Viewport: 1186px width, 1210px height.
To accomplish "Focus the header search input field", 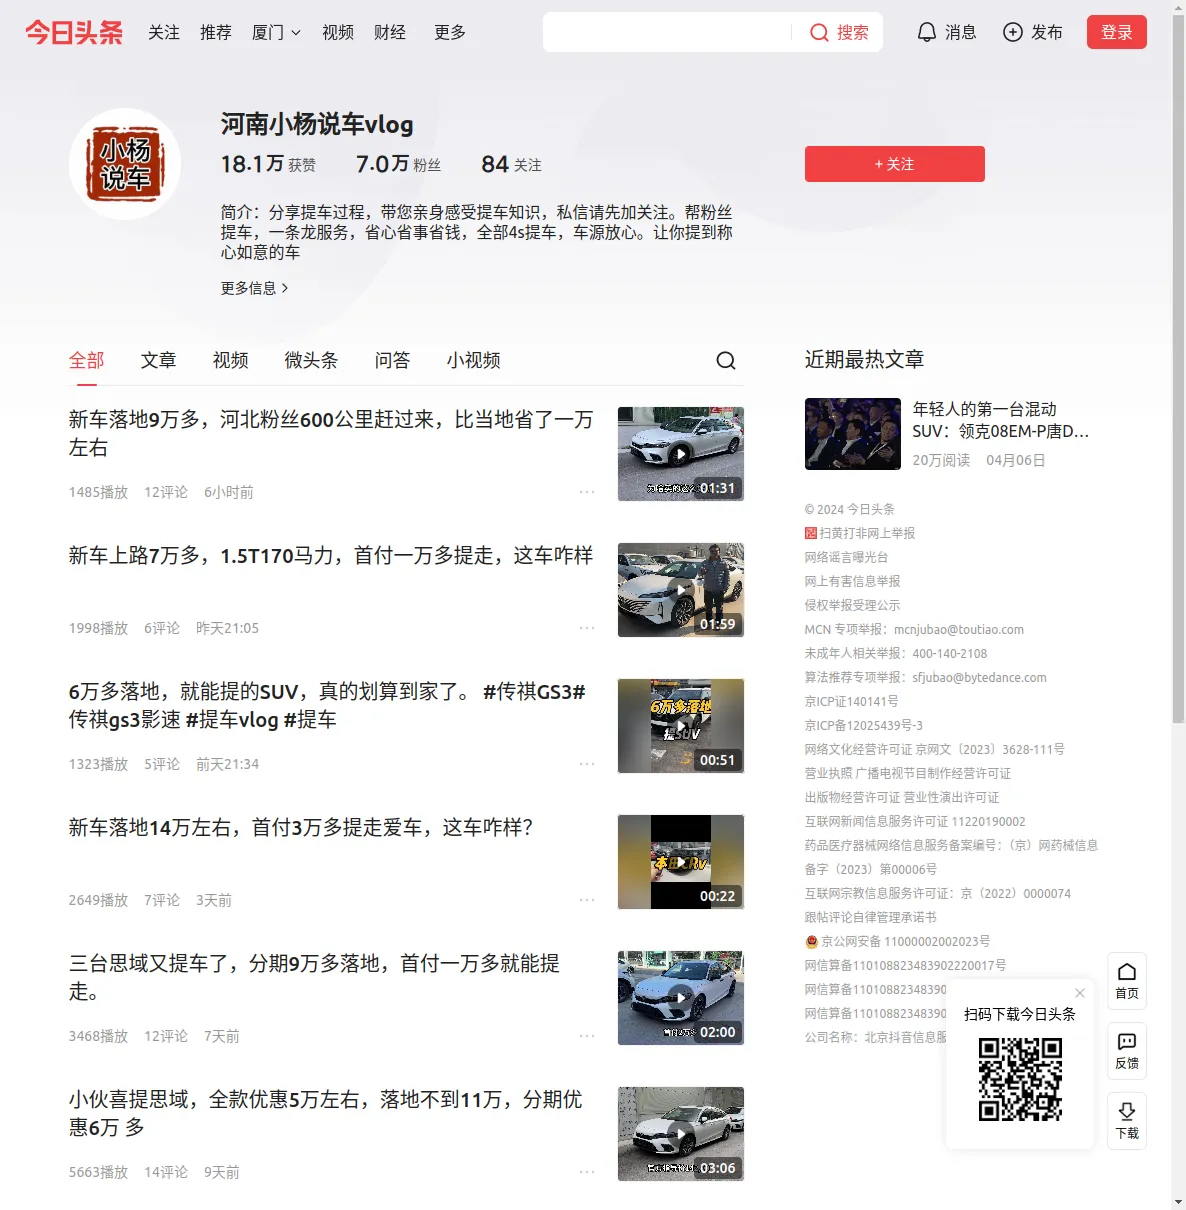I will (667, 32).
